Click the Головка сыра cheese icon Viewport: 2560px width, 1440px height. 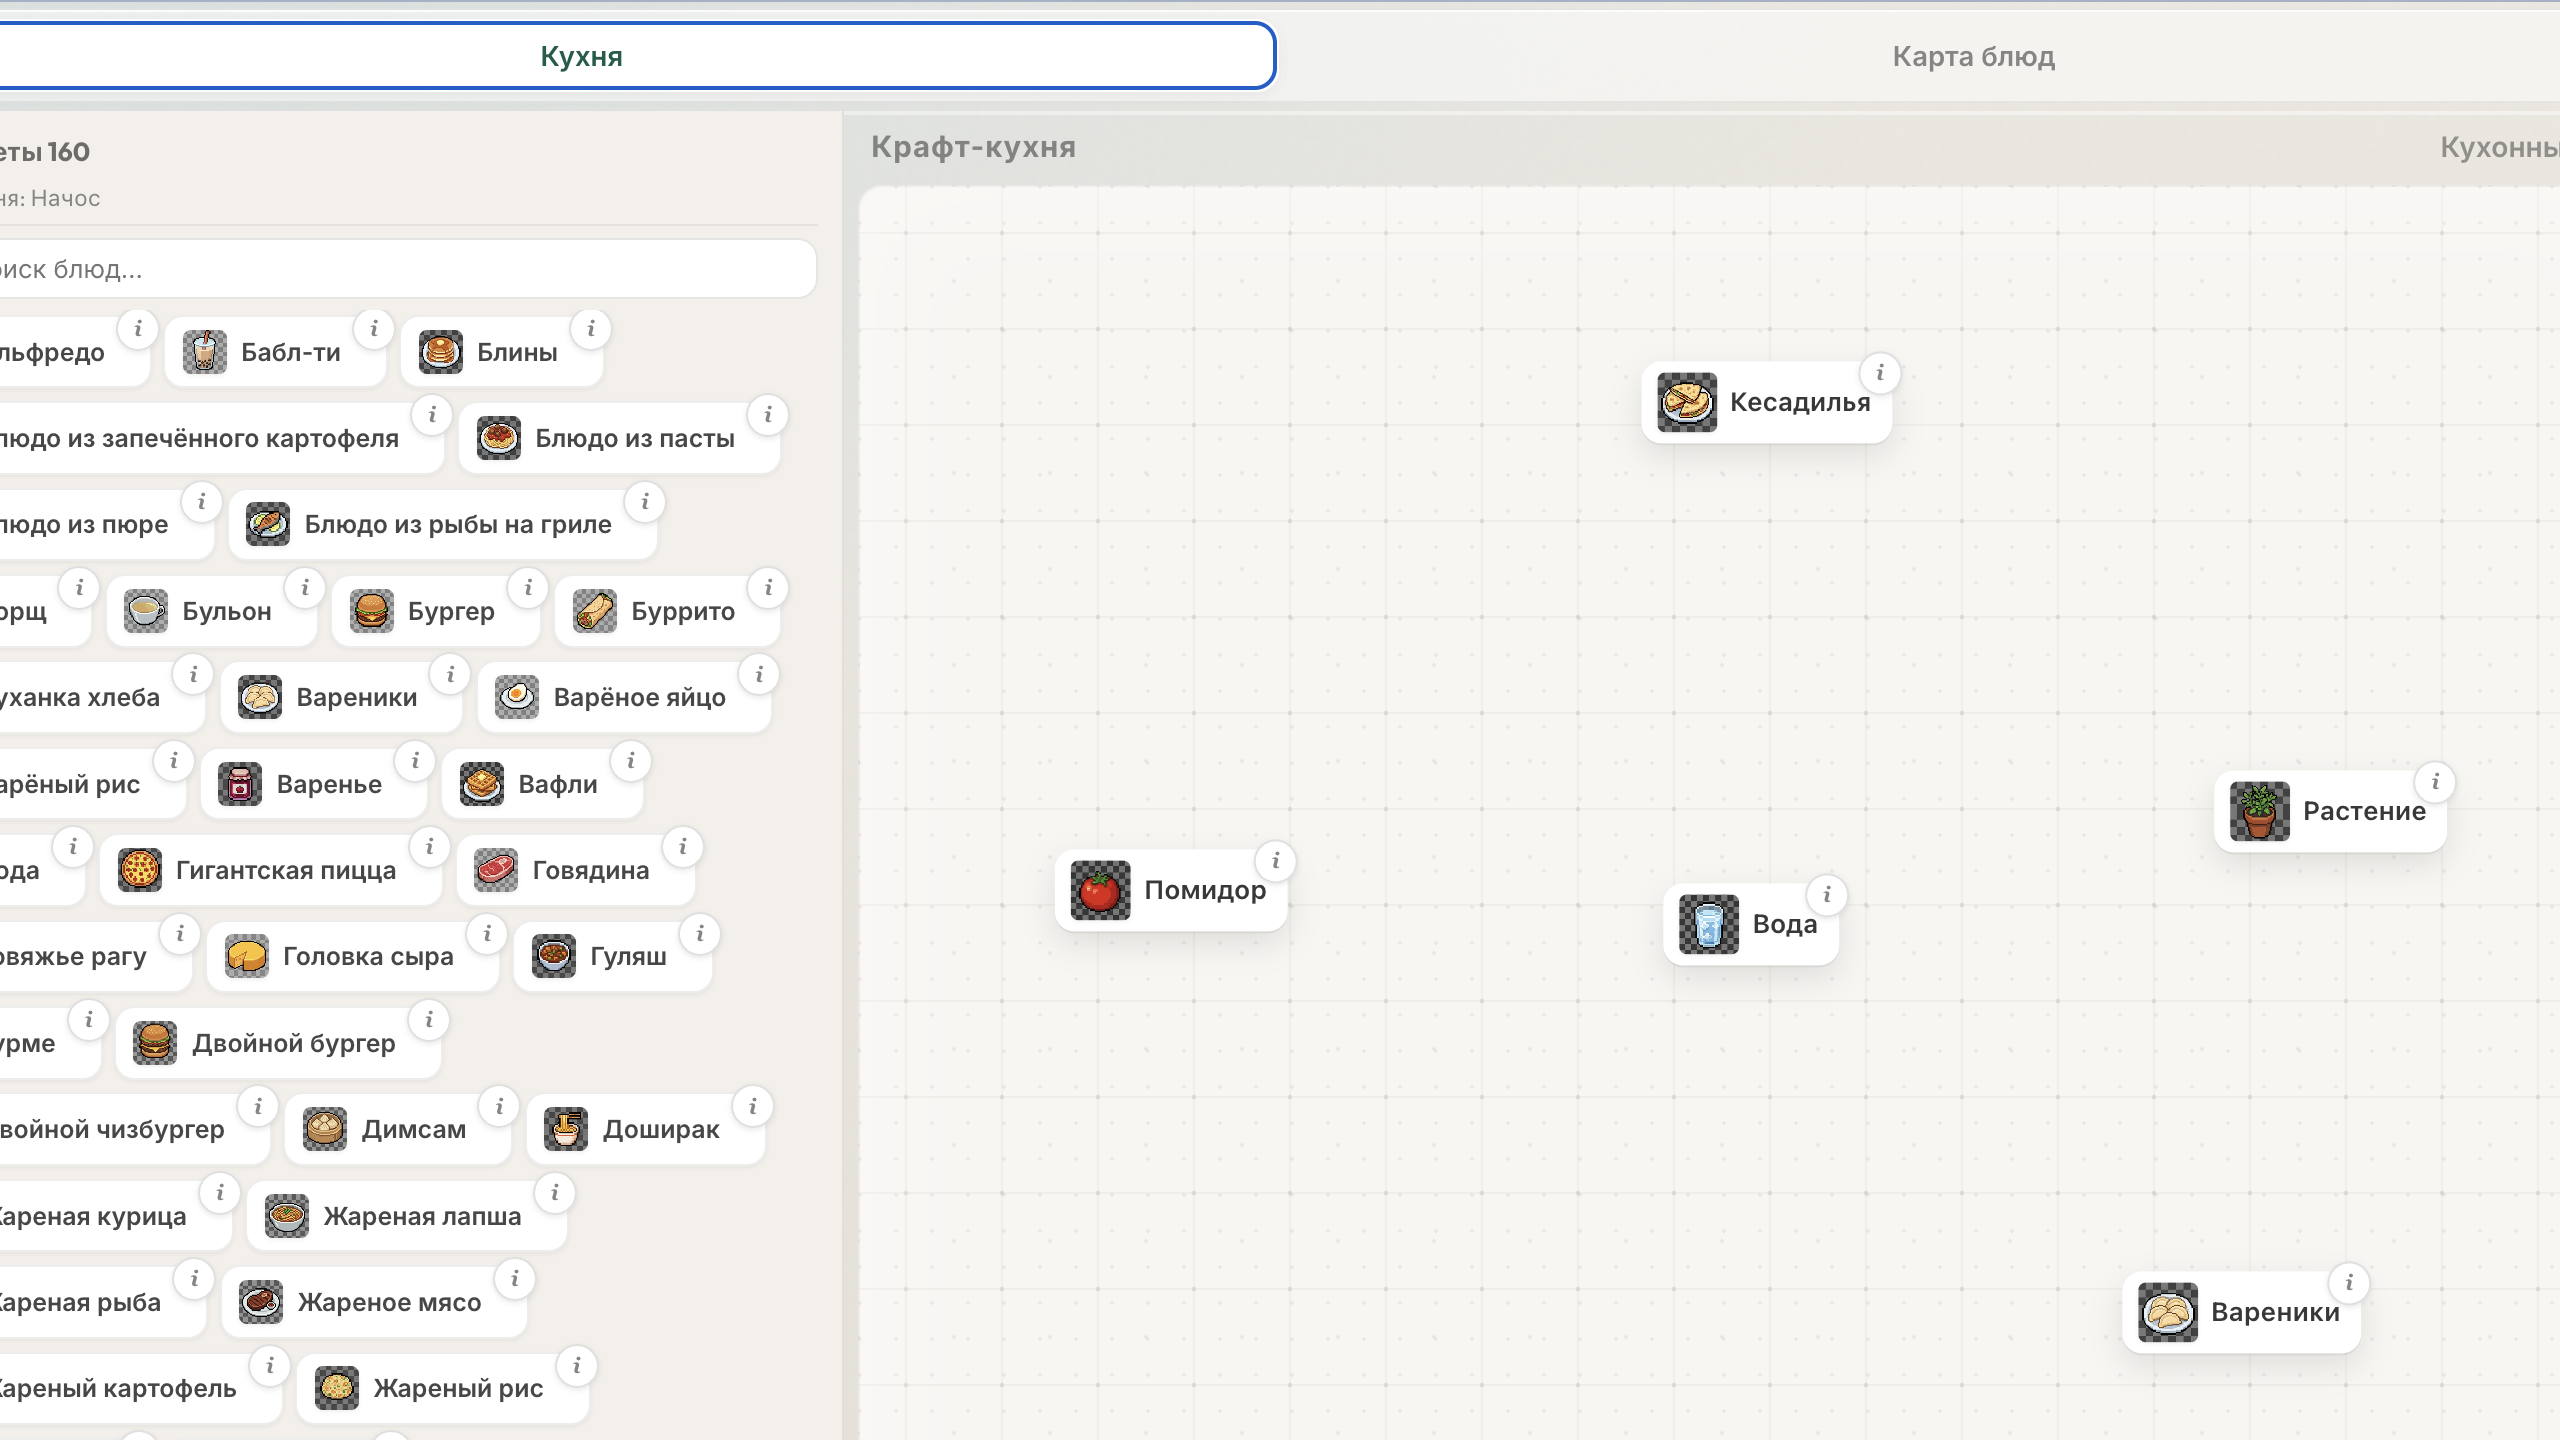(x=247, y=956)
